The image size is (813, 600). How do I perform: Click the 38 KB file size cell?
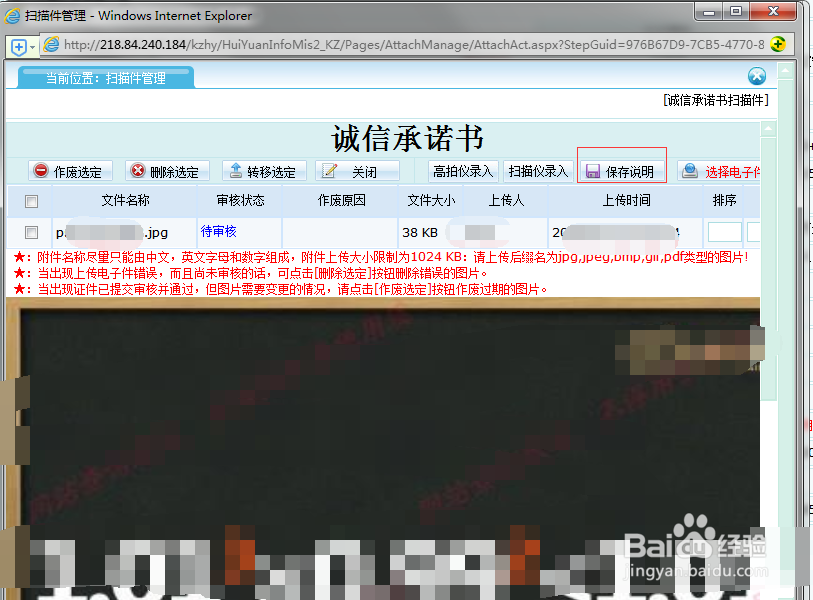coord(430,232)
